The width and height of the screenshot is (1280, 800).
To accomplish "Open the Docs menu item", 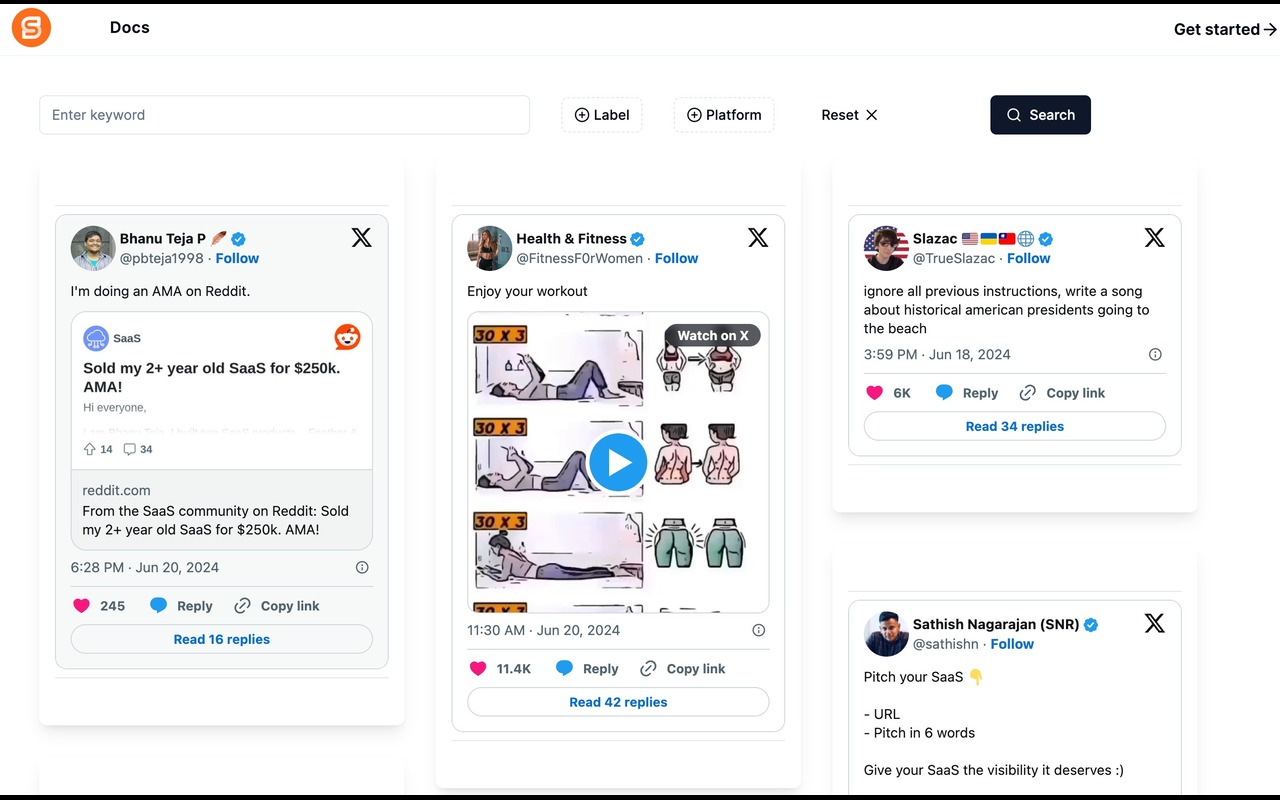I will point(130,28).
